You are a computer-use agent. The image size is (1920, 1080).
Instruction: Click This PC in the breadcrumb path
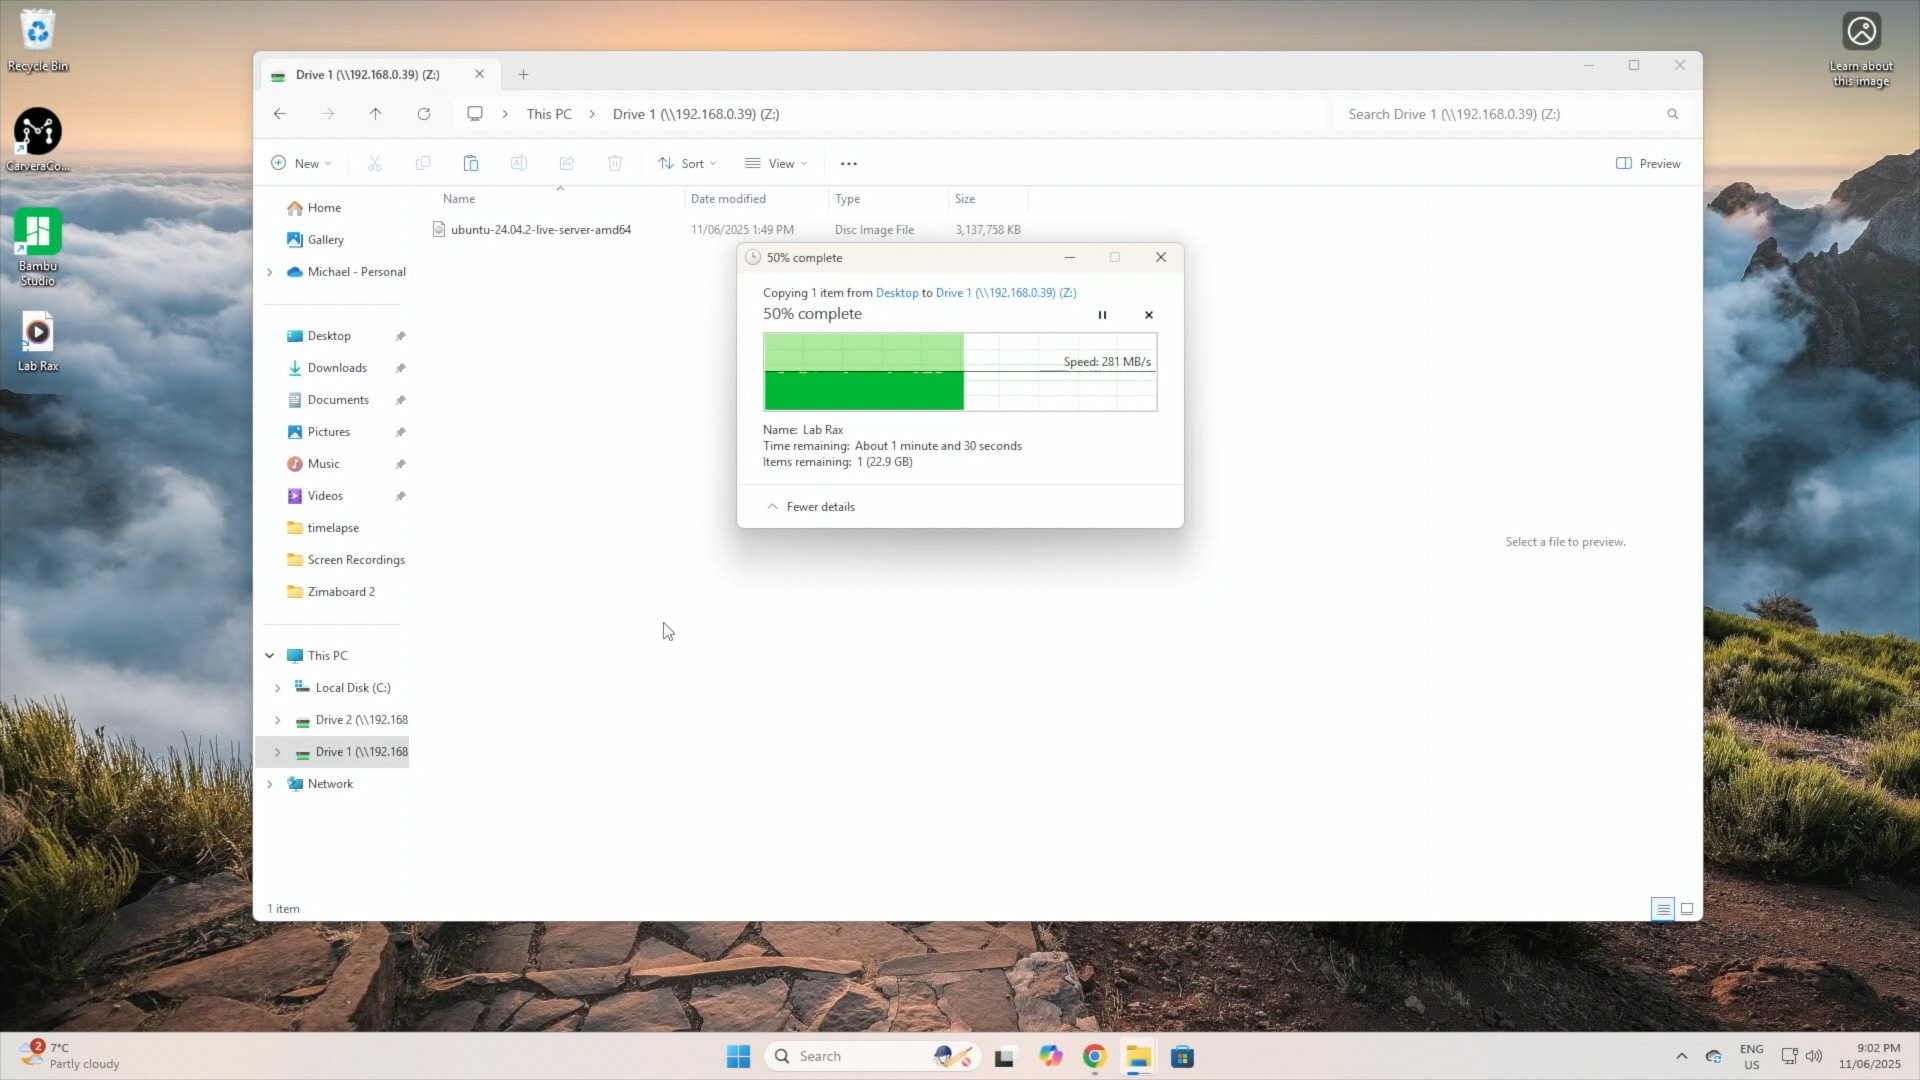(549, 114)
